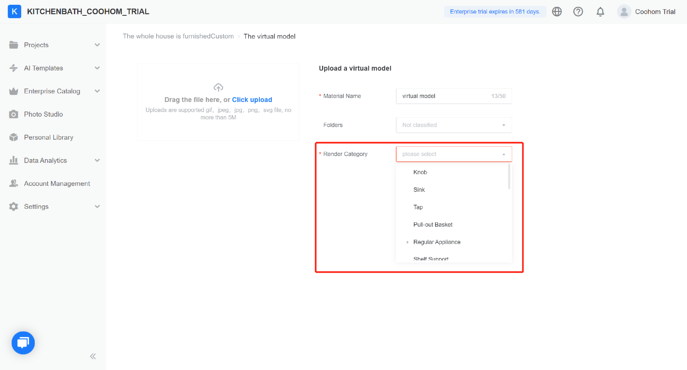The width and height of the screenshot is (687, 370).
Task: Click the Data Analytics chart icon
Action: 14,160
